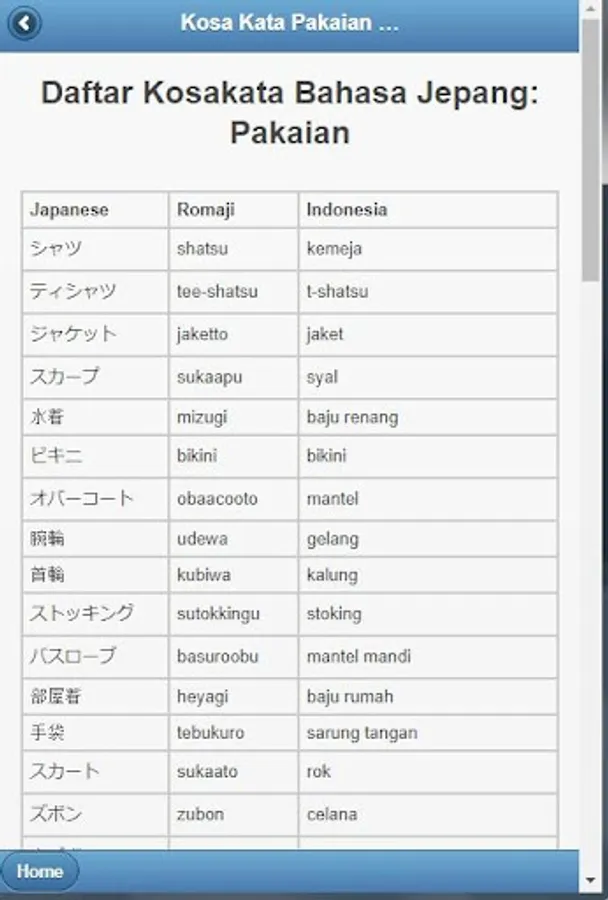
Task: Click the sarung tangan cell
Action: click(362, 733)
